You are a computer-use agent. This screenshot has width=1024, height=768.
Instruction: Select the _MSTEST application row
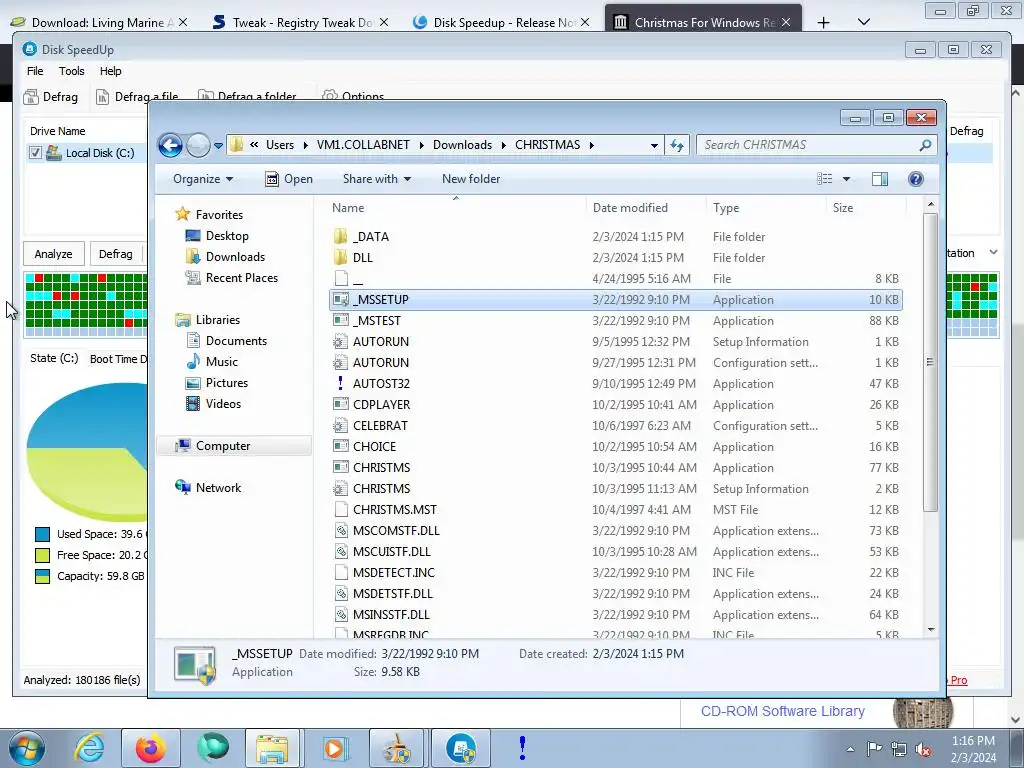pos(616,321)
